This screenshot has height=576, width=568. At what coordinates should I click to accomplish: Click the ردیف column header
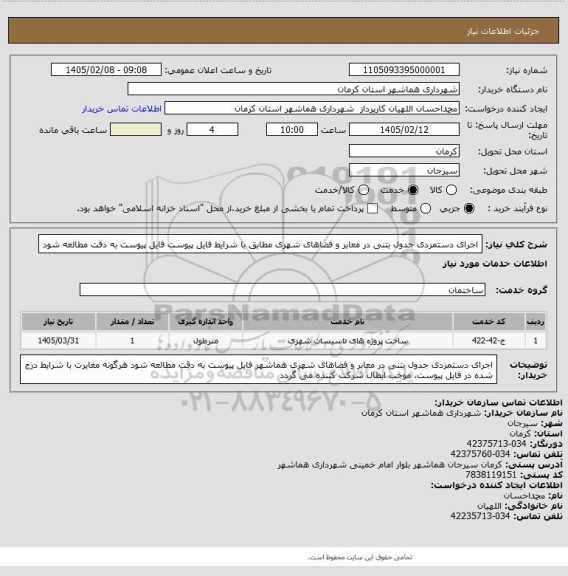pos(535,322)
